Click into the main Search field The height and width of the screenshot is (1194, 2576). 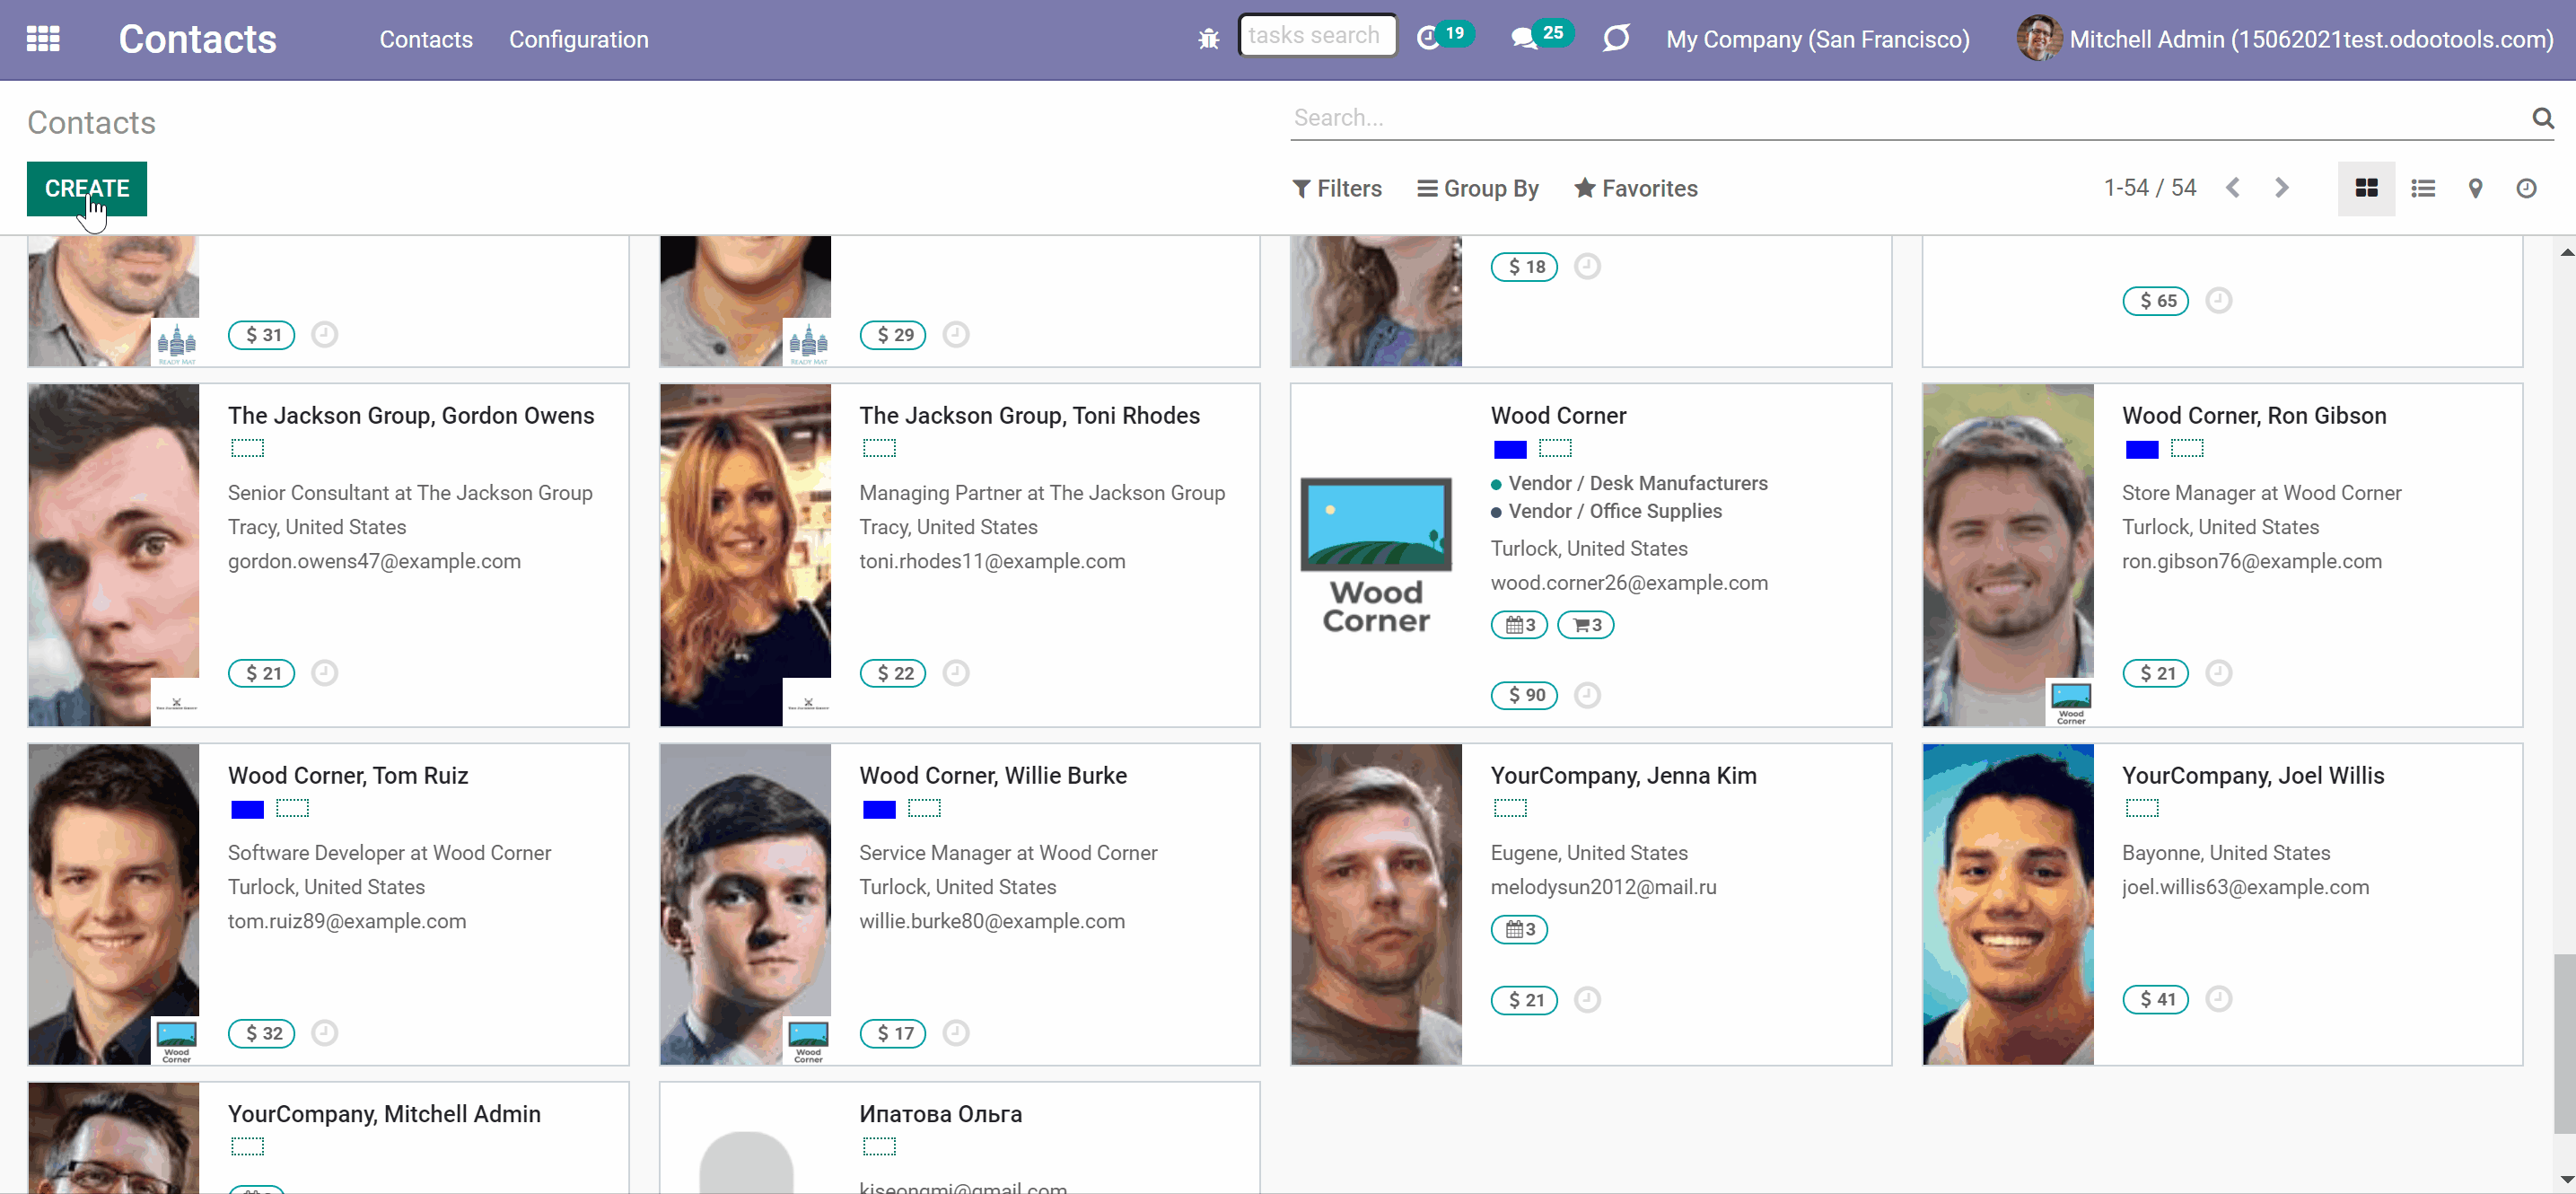coord(1909,118)
